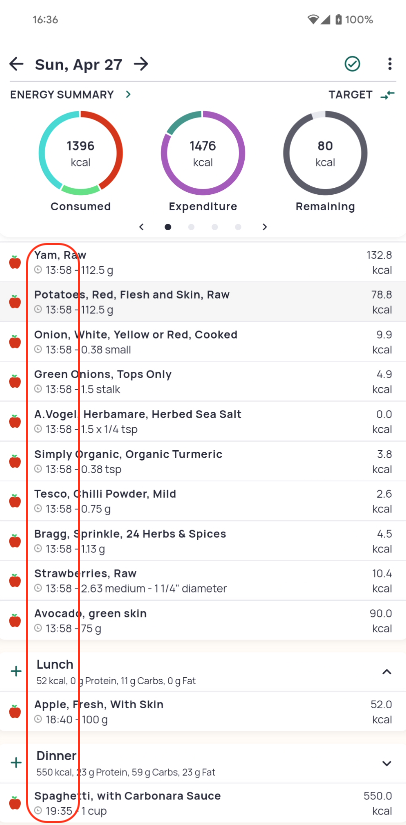The image size is (406, 825).
Task: Show previous summary page with left chevron
Action: click(x=141, y=227)
